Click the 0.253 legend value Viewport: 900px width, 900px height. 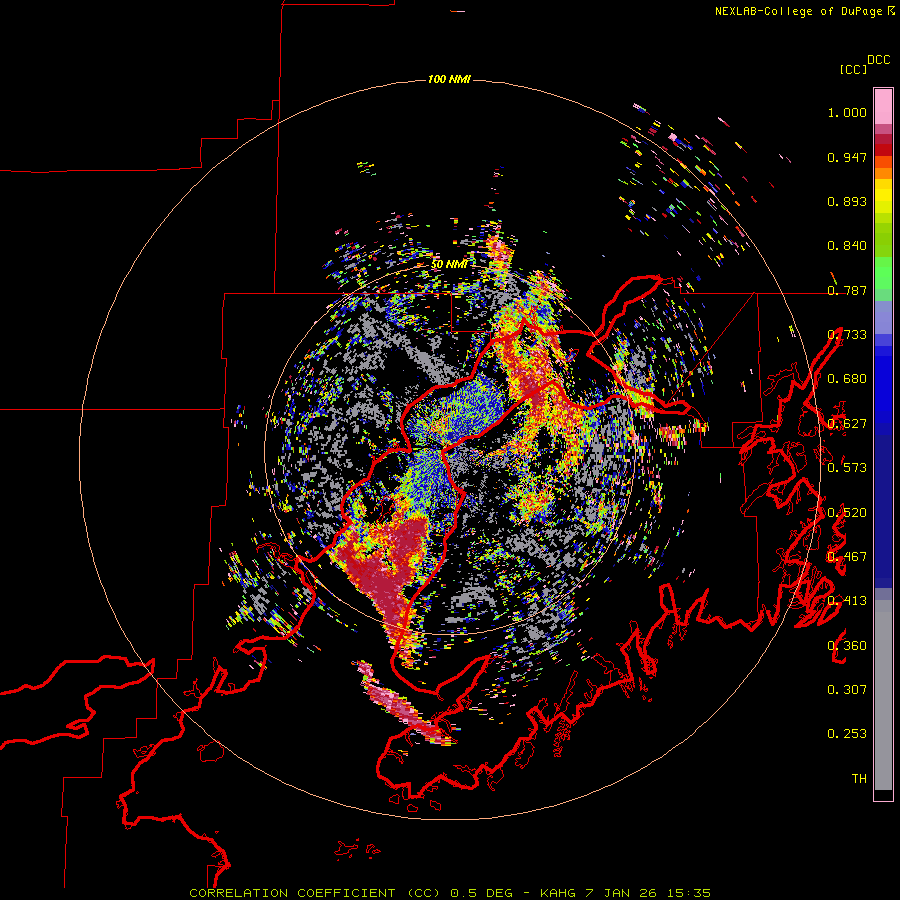click(847, 734)
